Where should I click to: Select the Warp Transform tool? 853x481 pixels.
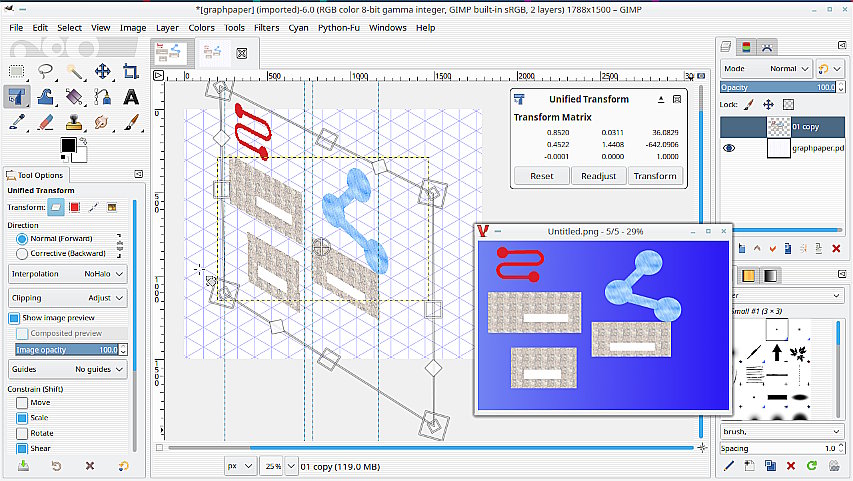click(x=45, y=97)
